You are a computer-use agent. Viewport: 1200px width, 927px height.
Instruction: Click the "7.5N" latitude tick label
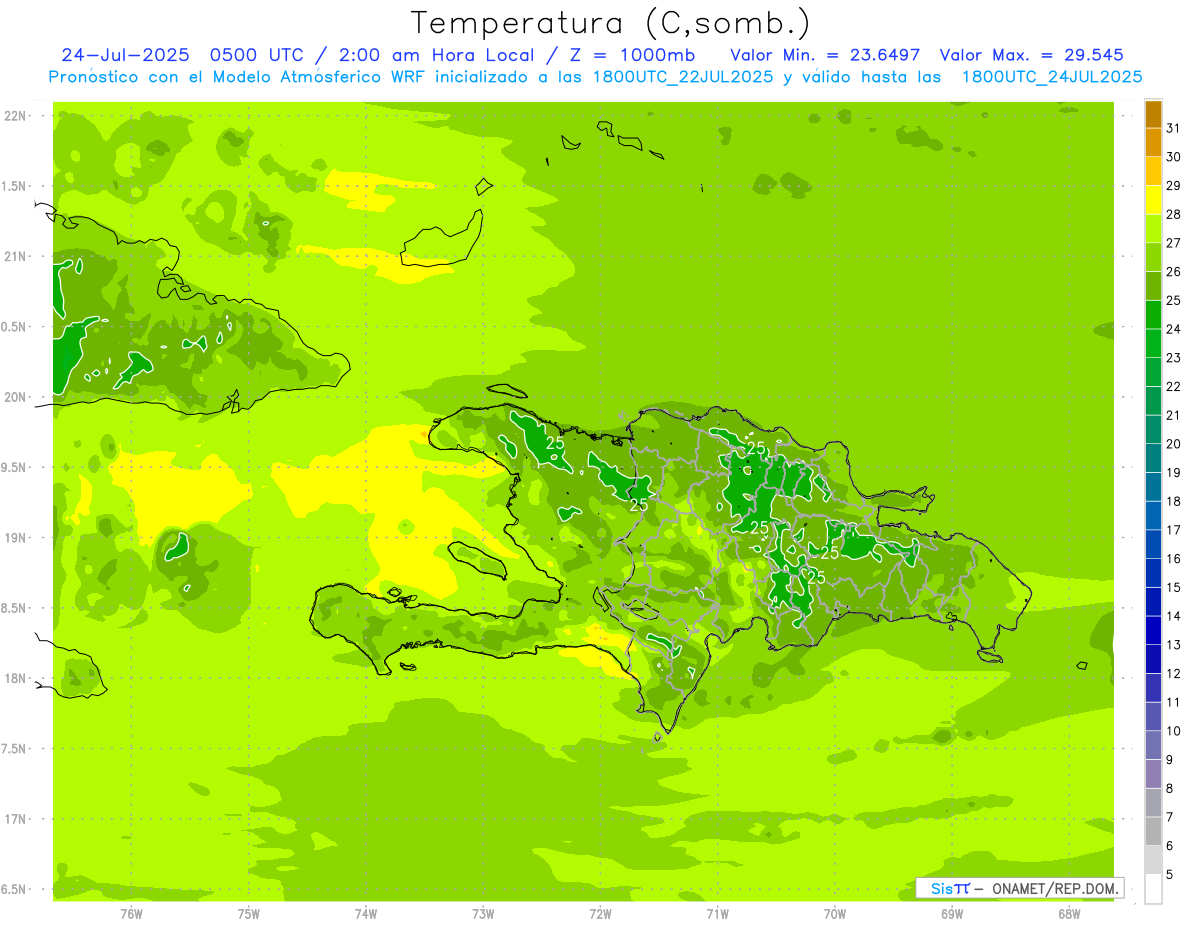[x=14, y=748]
